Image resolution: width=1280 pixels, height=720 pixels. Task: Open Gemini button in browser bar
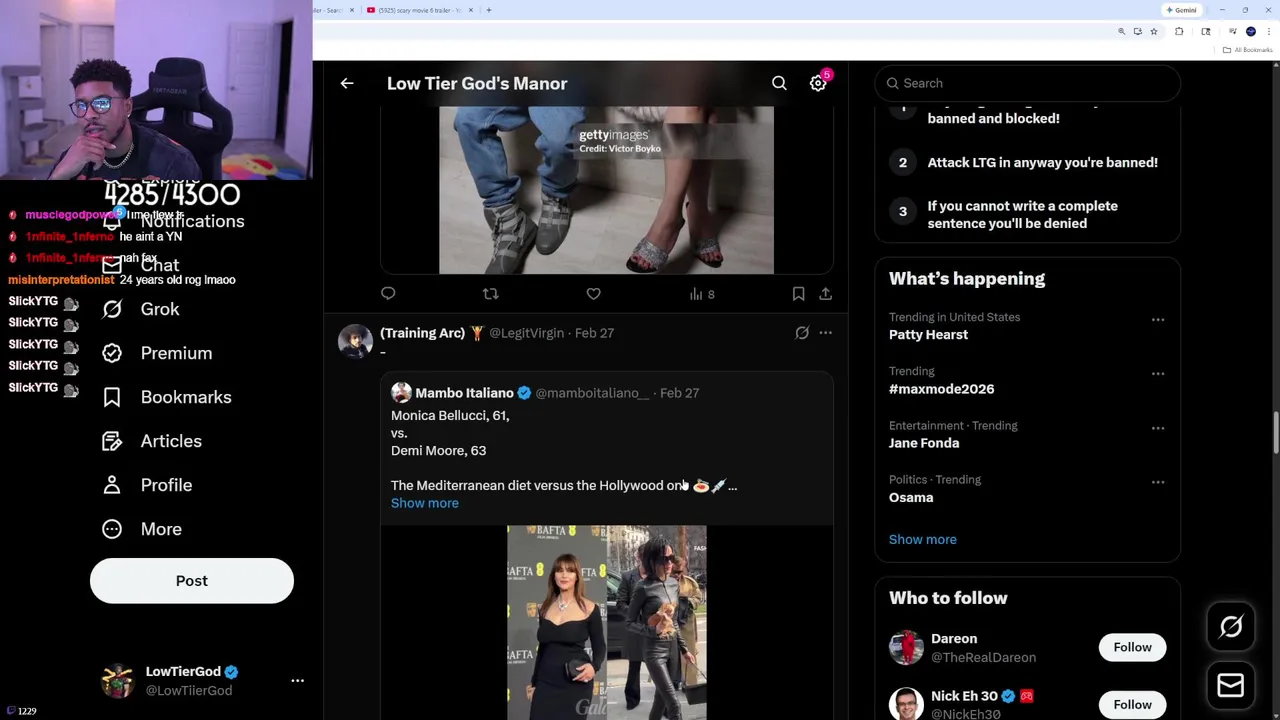[x=1181, y=10]
